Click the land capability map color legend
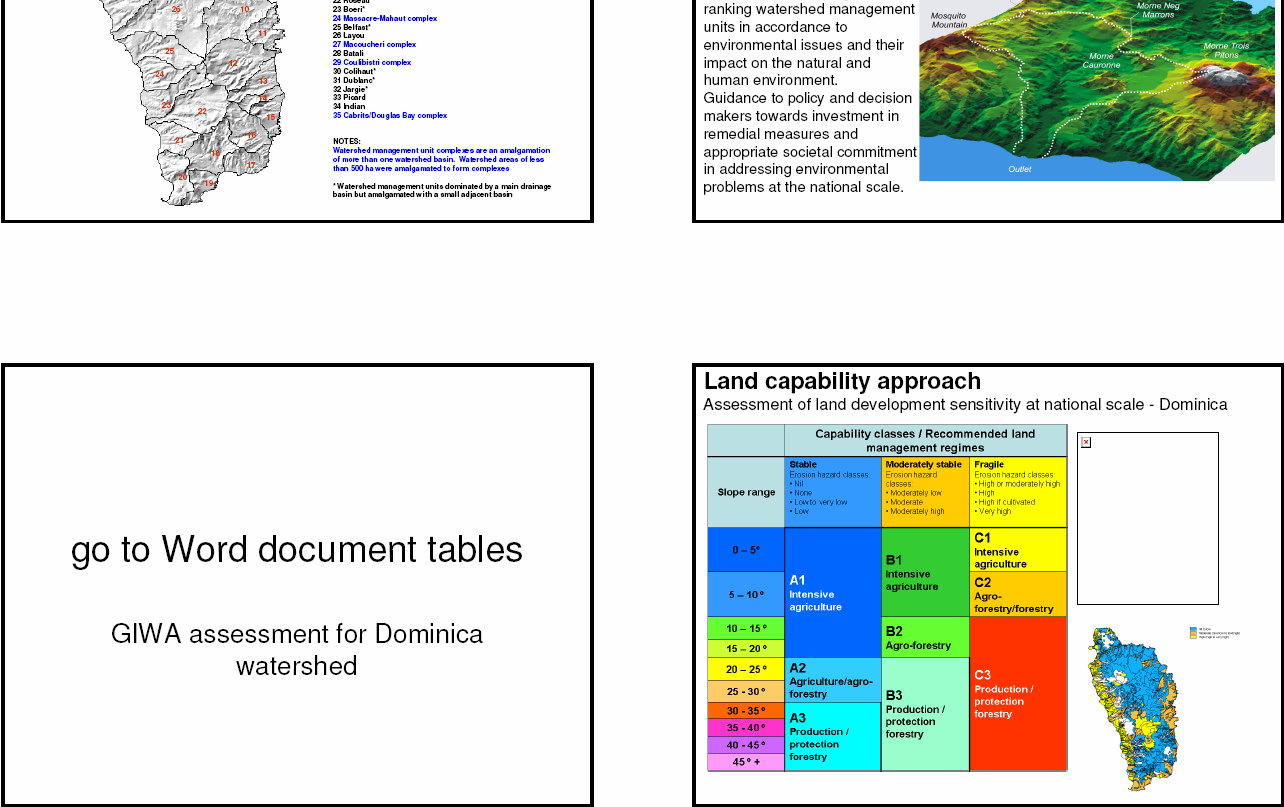1284x807 pixels. coord(1214,633)
